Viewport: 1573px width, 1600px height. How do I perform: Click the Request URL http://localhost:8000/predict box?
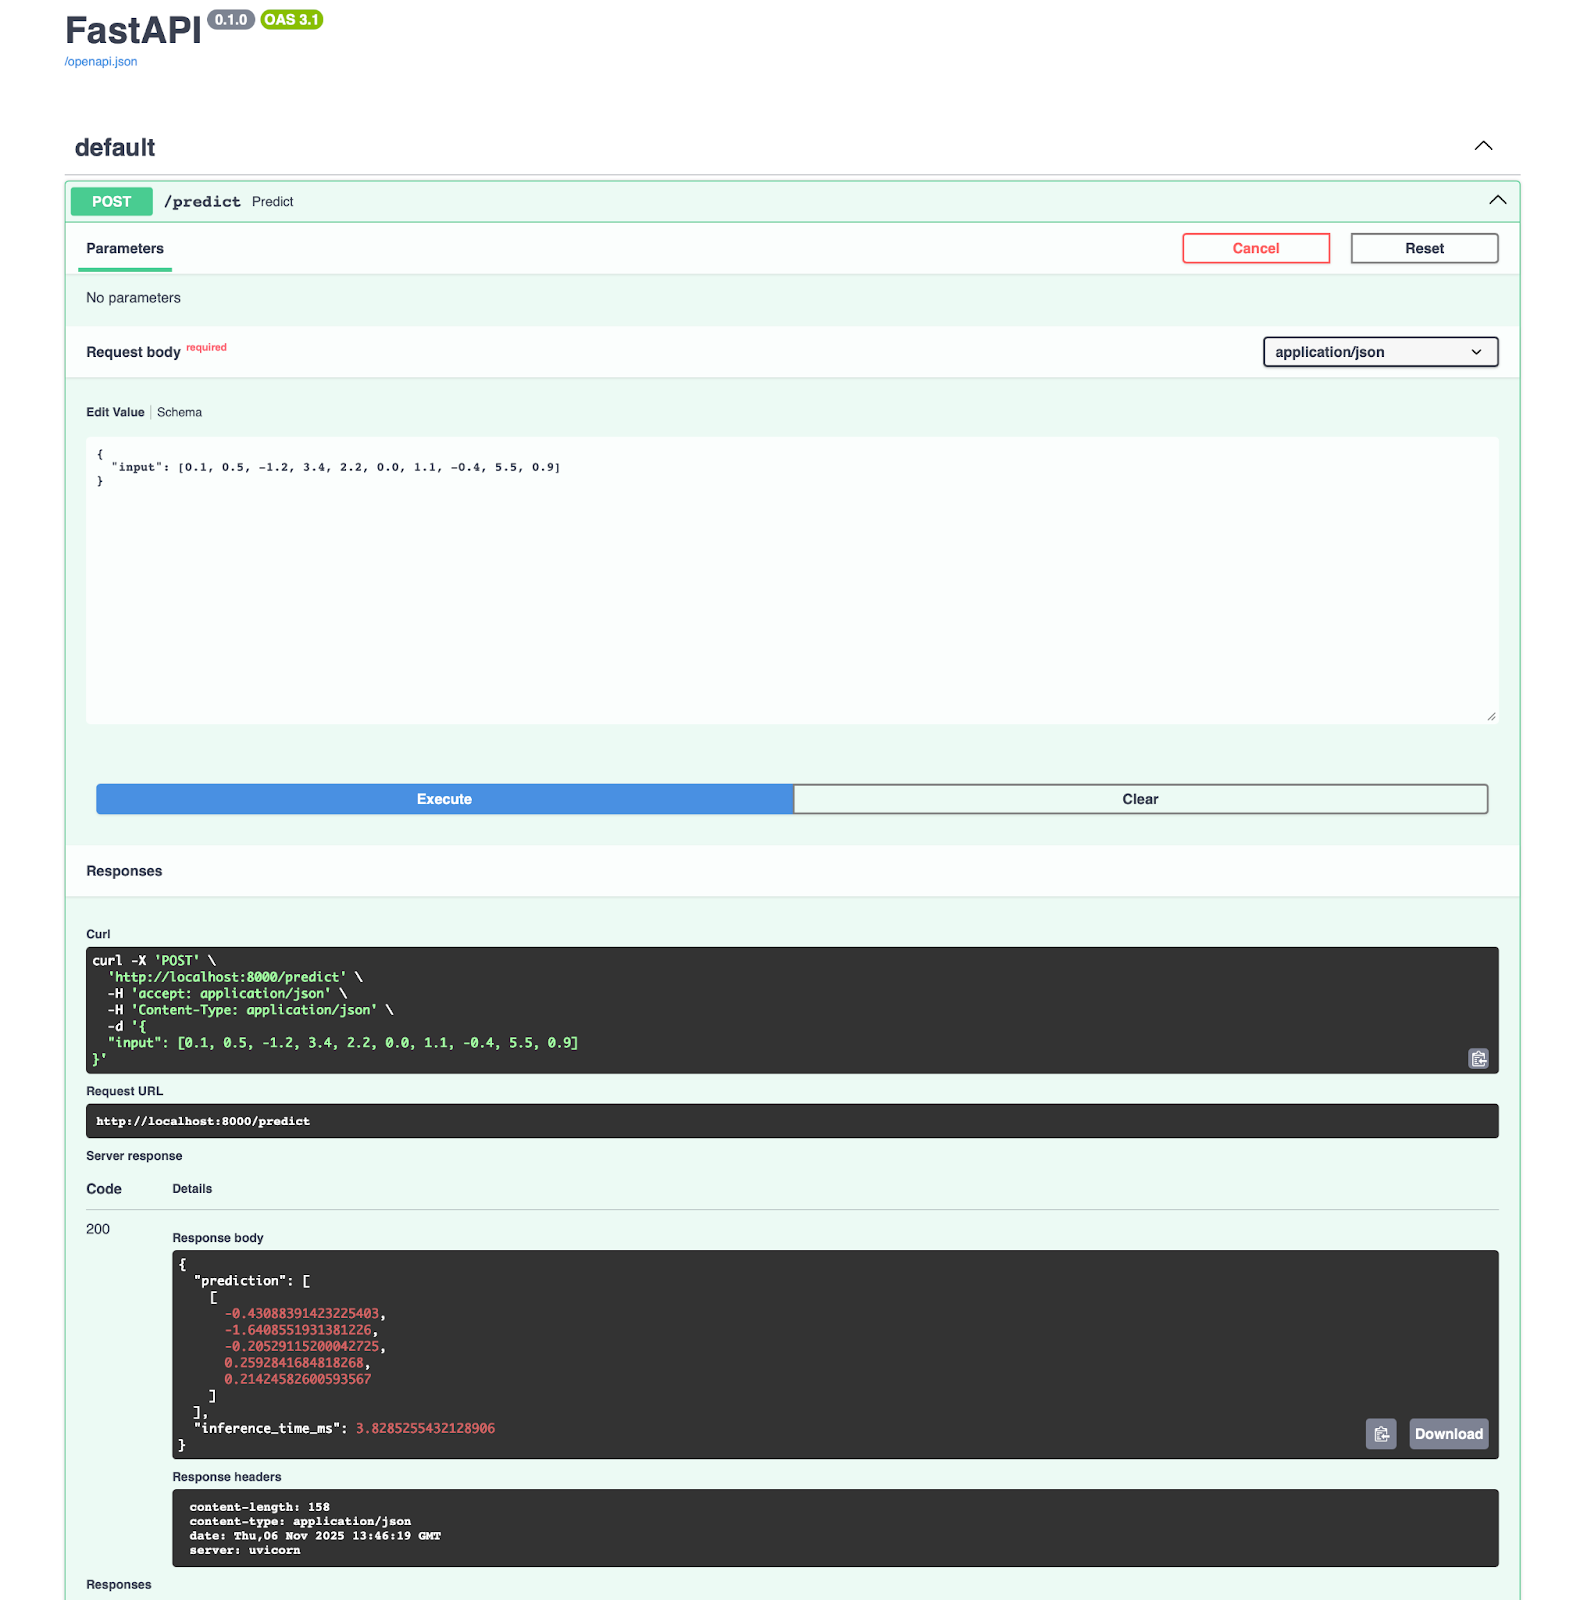click(x=792, y=1121)
